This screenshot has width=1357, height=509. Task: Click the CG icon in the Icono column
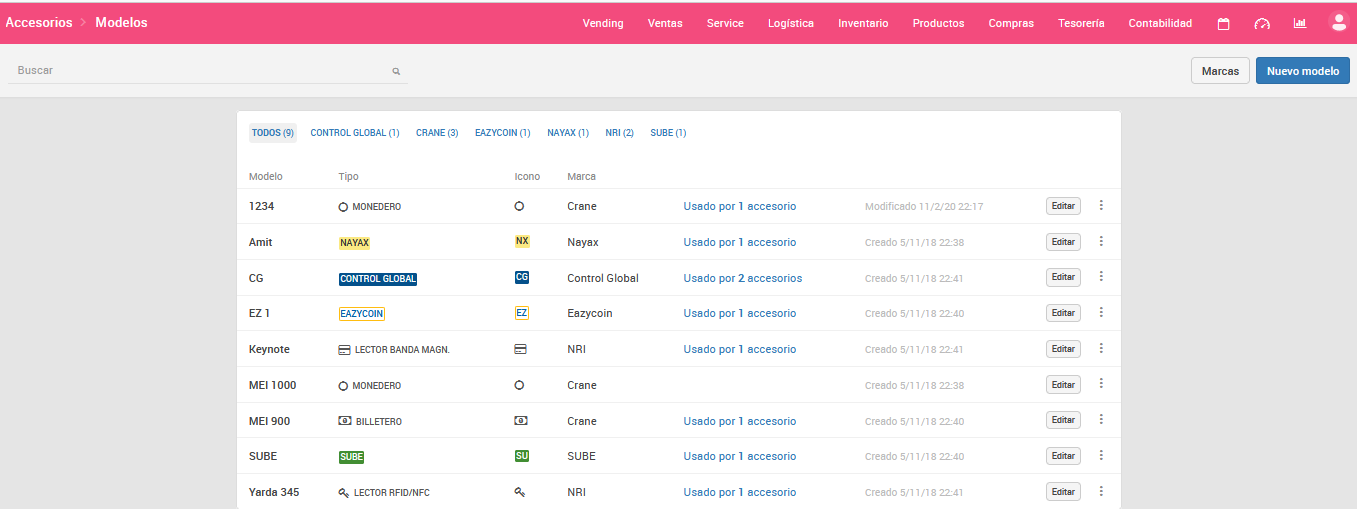[522, 277]
